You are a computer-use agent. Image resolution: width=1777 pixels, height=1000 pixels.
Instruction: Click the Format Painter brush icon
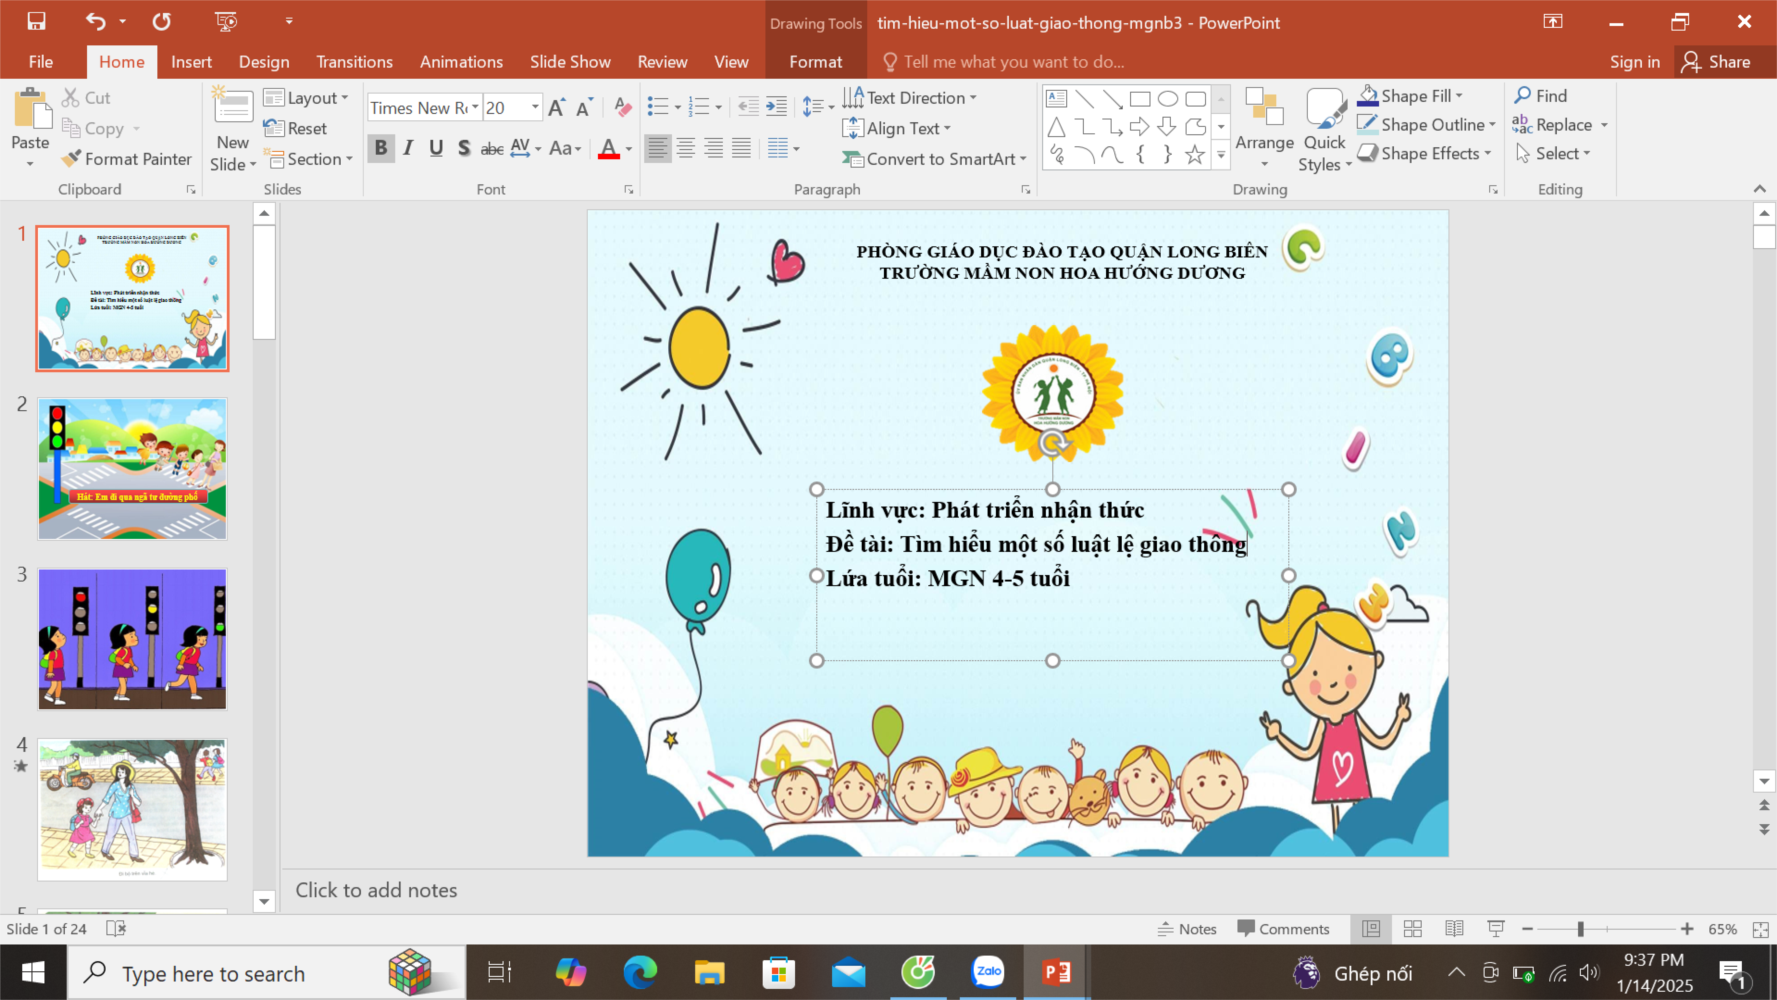pos(71,159)
